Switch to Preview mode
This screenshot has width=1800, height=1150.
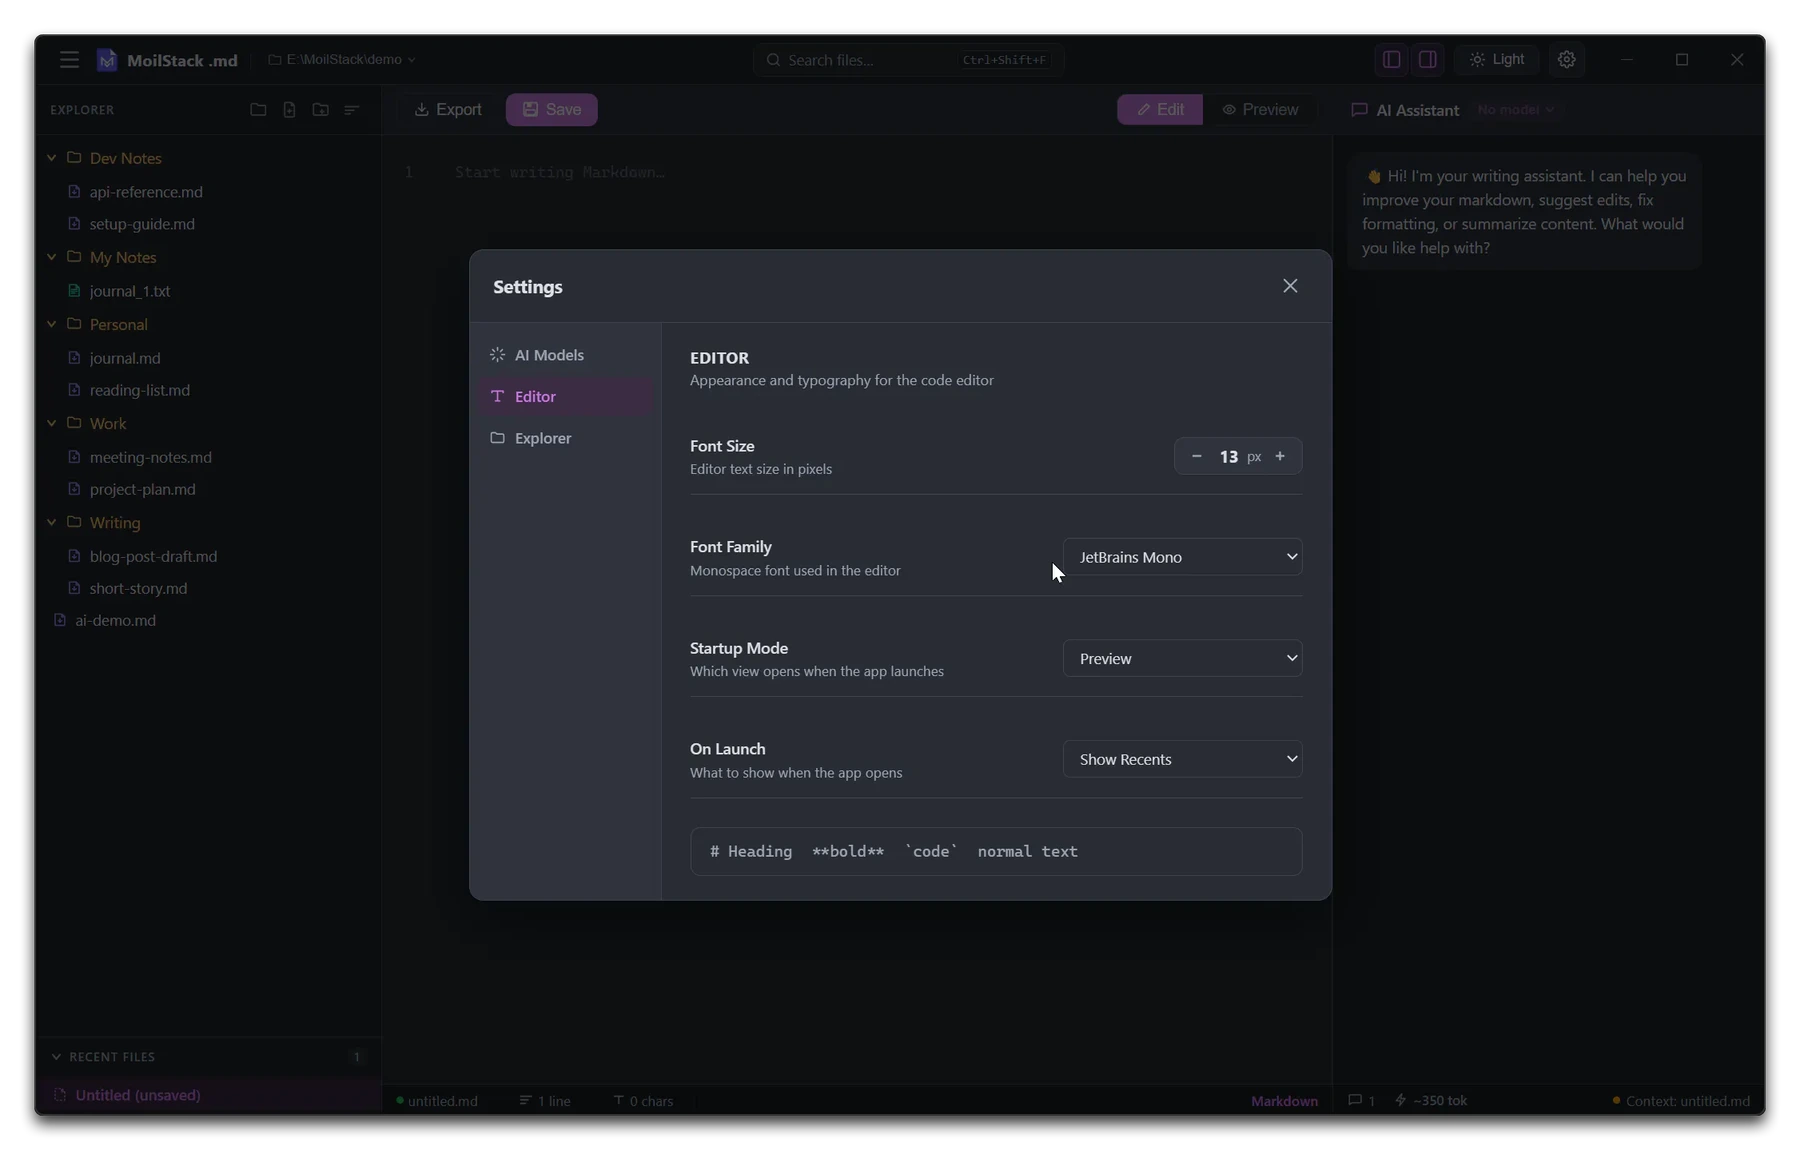(x=1260, y=110)
